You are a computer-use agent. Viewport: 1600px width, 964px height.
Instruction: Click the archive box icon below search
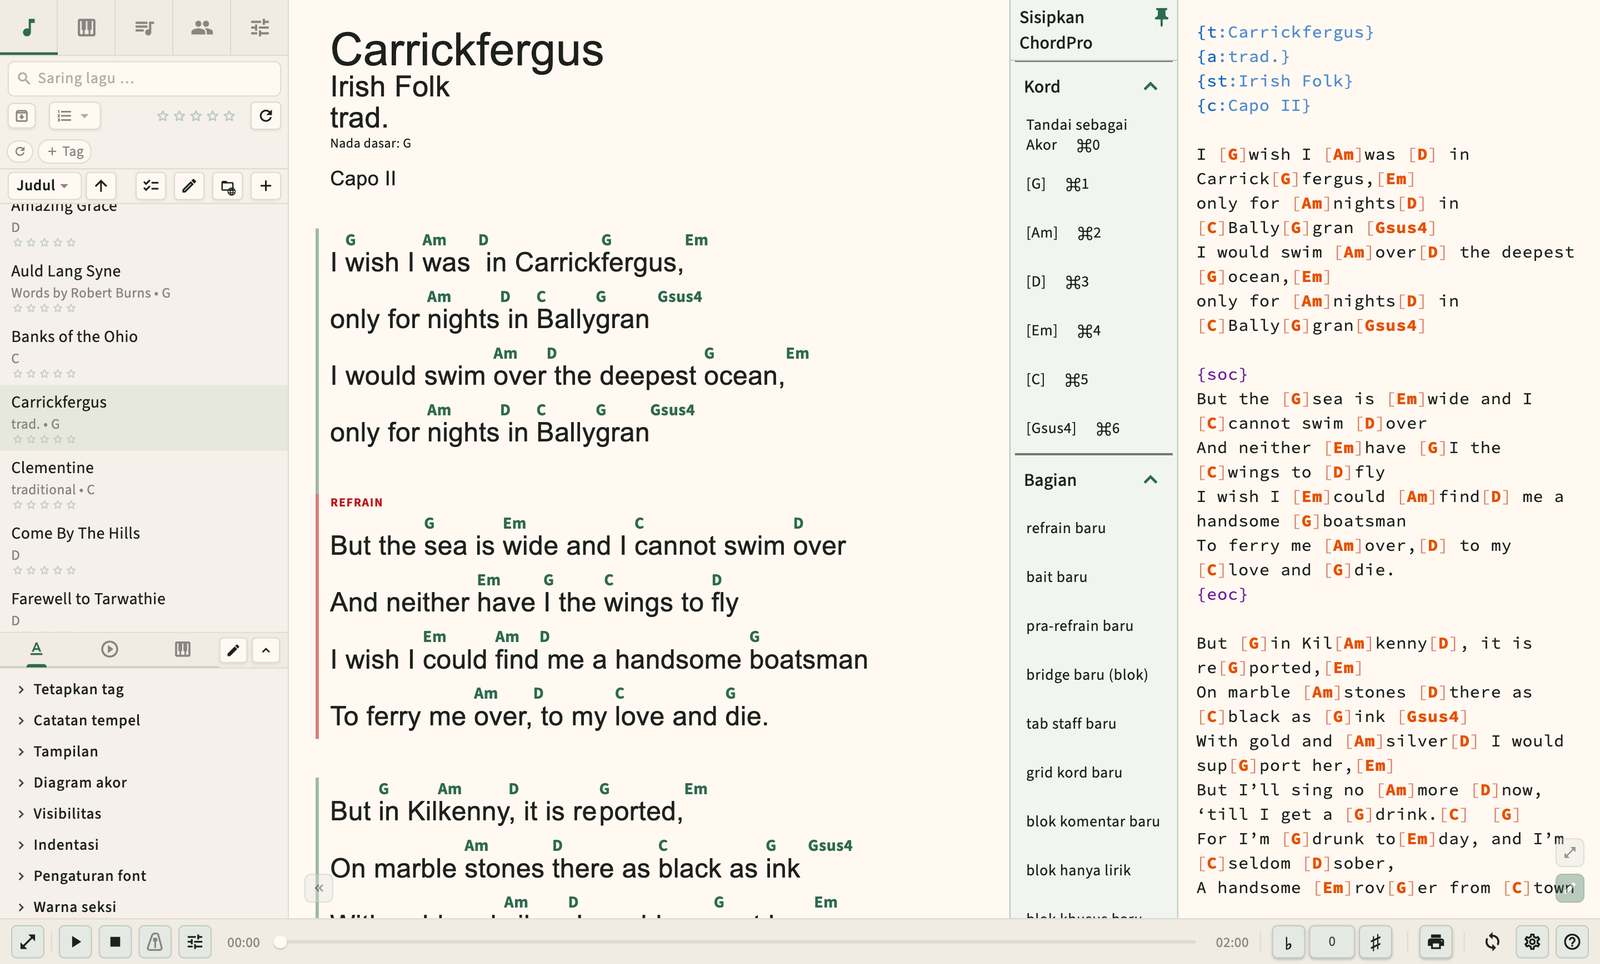tap(22, 116)
